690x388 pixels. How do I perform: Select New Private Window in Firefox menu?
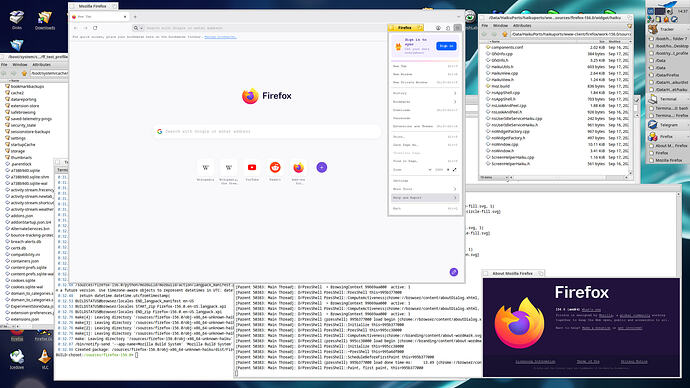click(x=425, y=82)
